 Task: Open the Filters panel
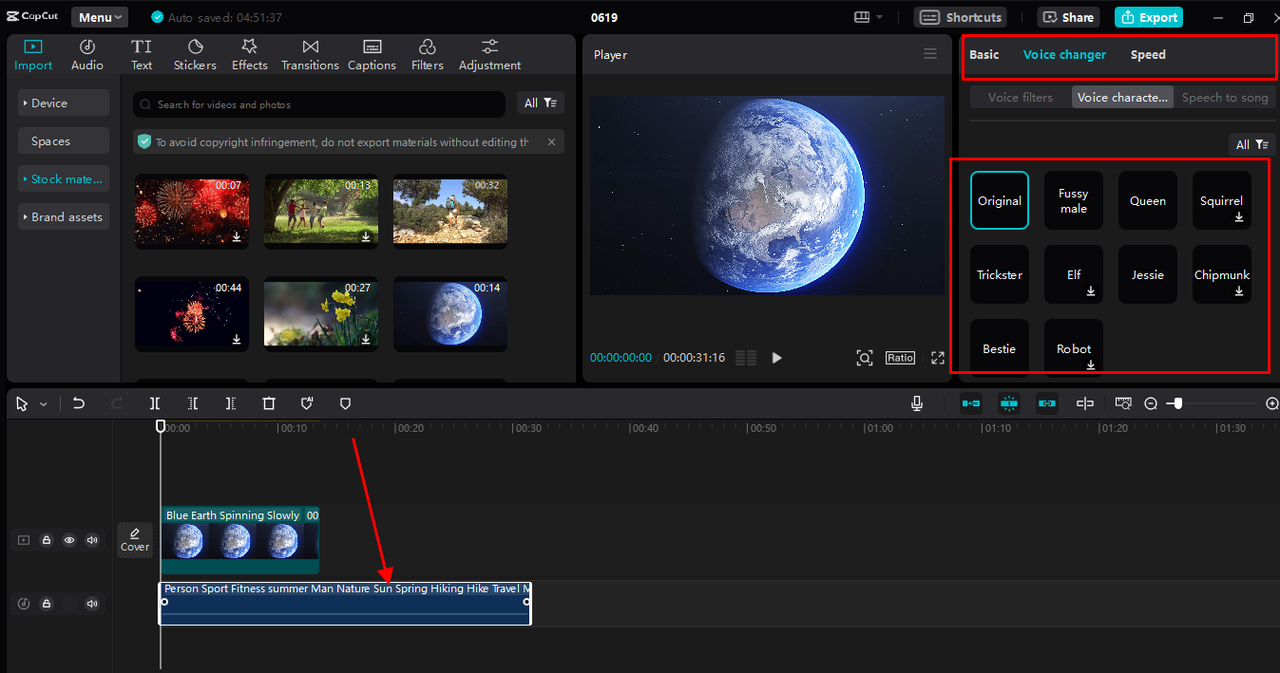[x=427, y=55]
